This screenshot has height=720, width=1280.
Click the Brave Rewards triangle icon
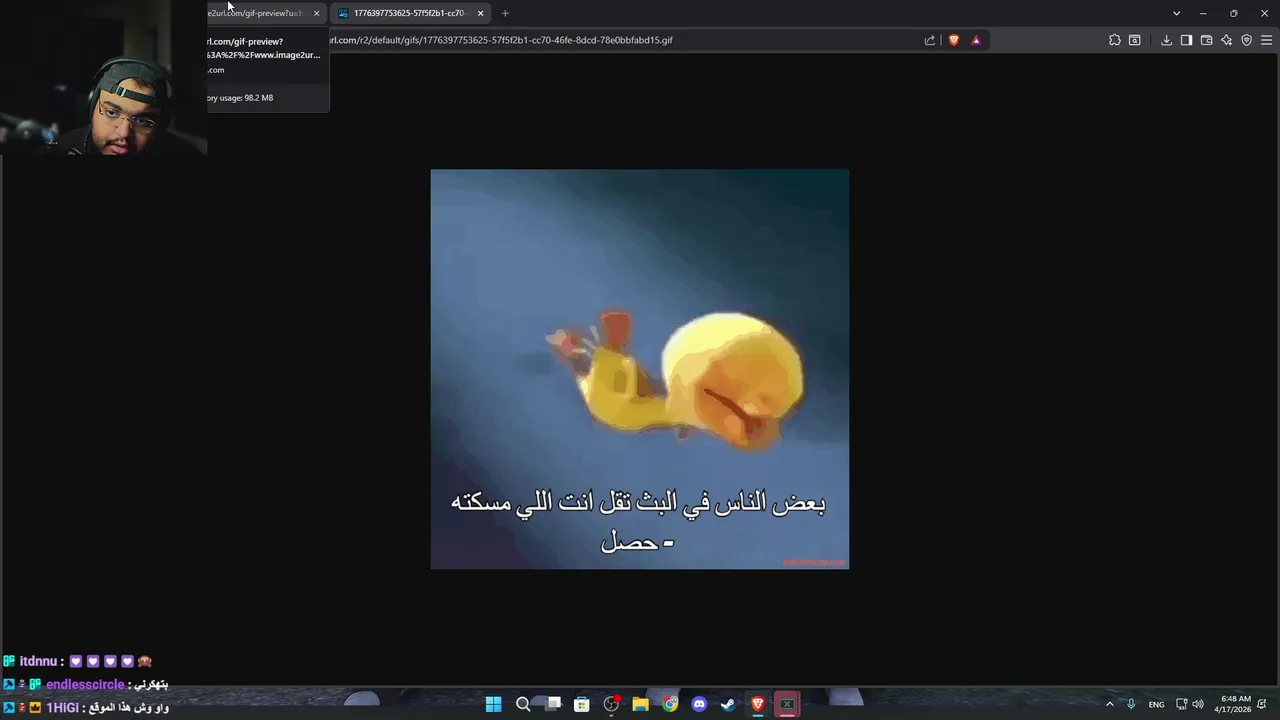click(976, 40)
